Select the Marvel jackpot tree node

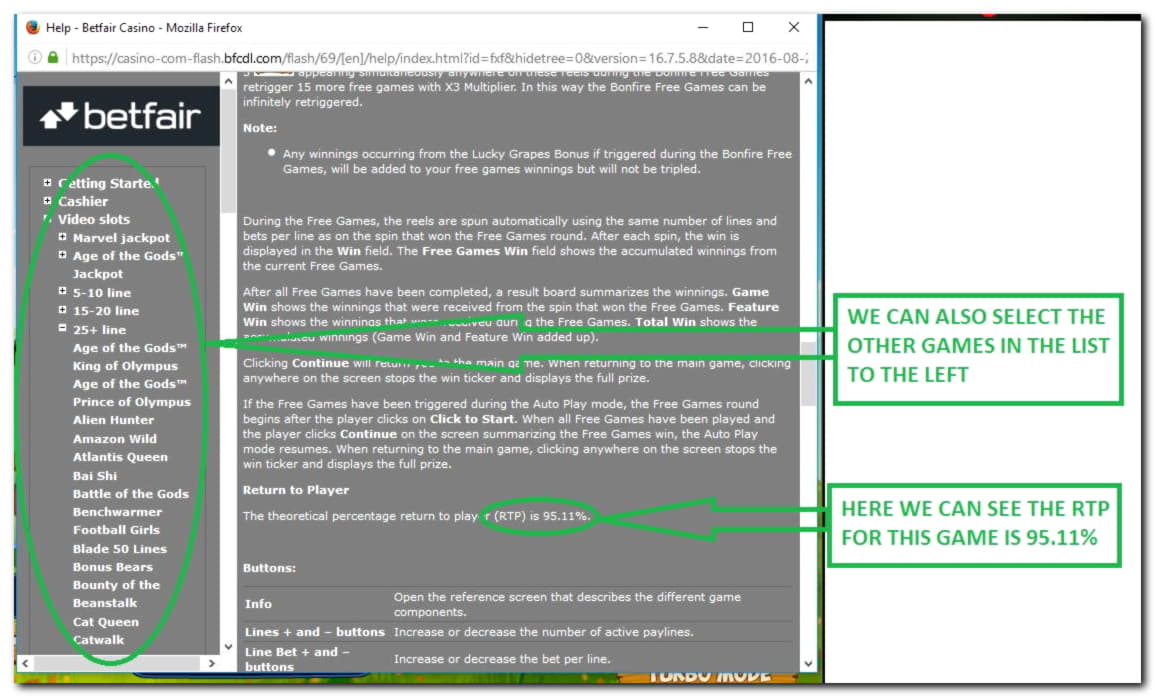[122, 238]
